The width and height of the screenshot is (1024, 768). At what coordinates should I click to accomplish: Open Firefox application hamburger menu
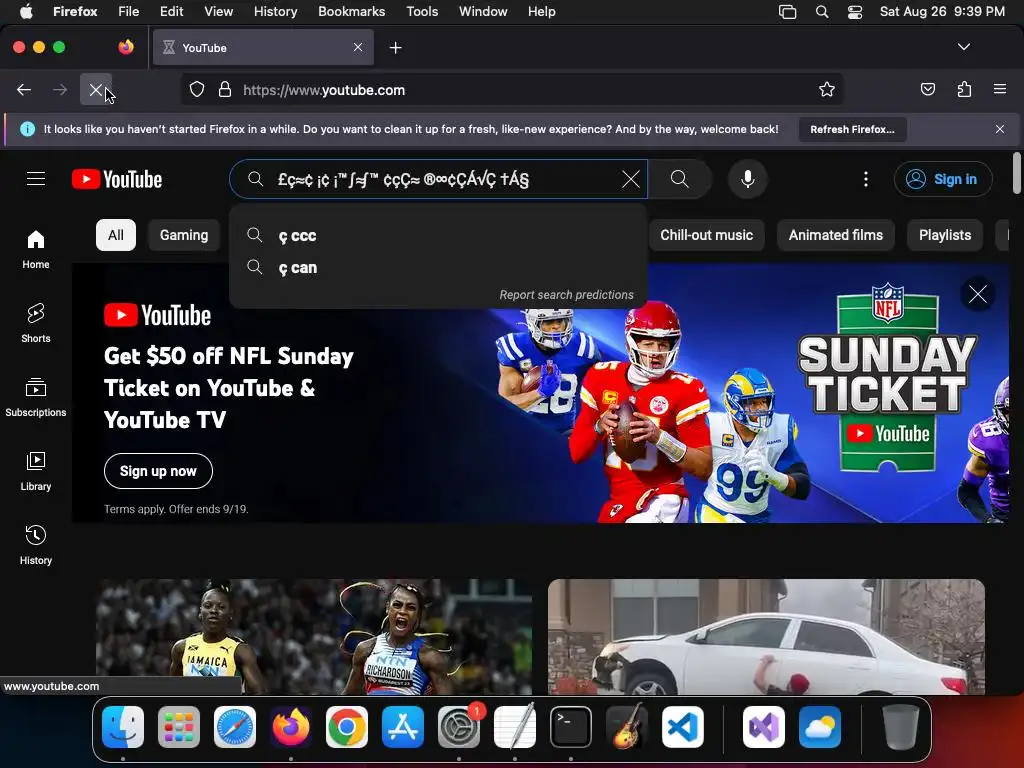[999, 89]
